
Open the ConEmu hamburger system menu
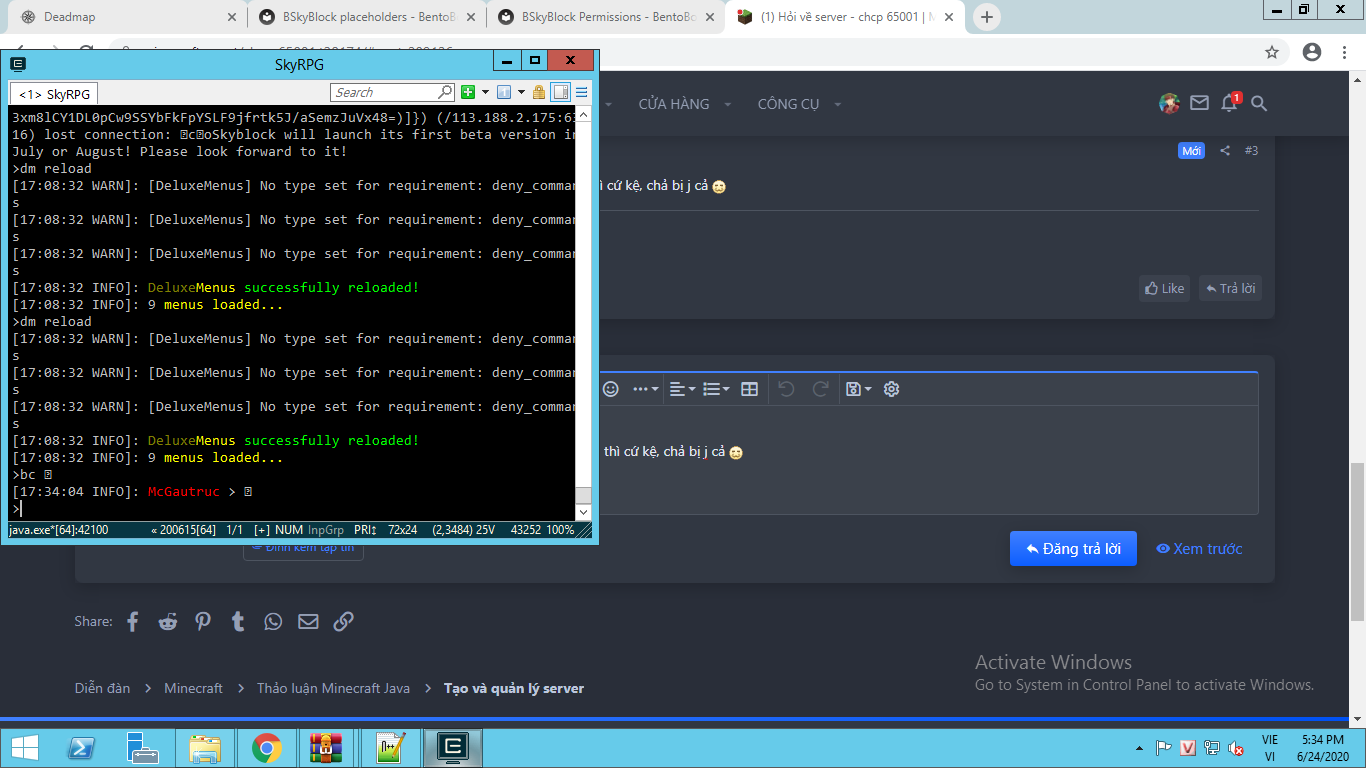(581, 92)
